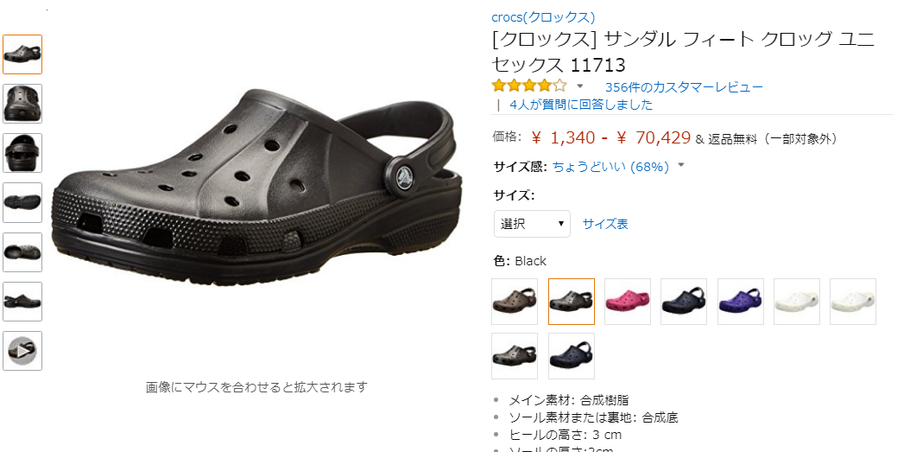Screen dimensions: 910x452
Task: Select the first side-view thumbnail
Action: pos(22,55)
